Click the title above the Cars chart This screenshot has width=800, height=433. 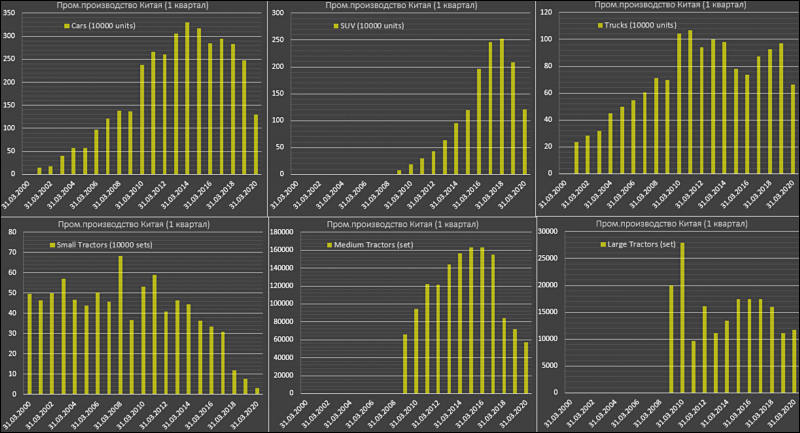(132, 5)
